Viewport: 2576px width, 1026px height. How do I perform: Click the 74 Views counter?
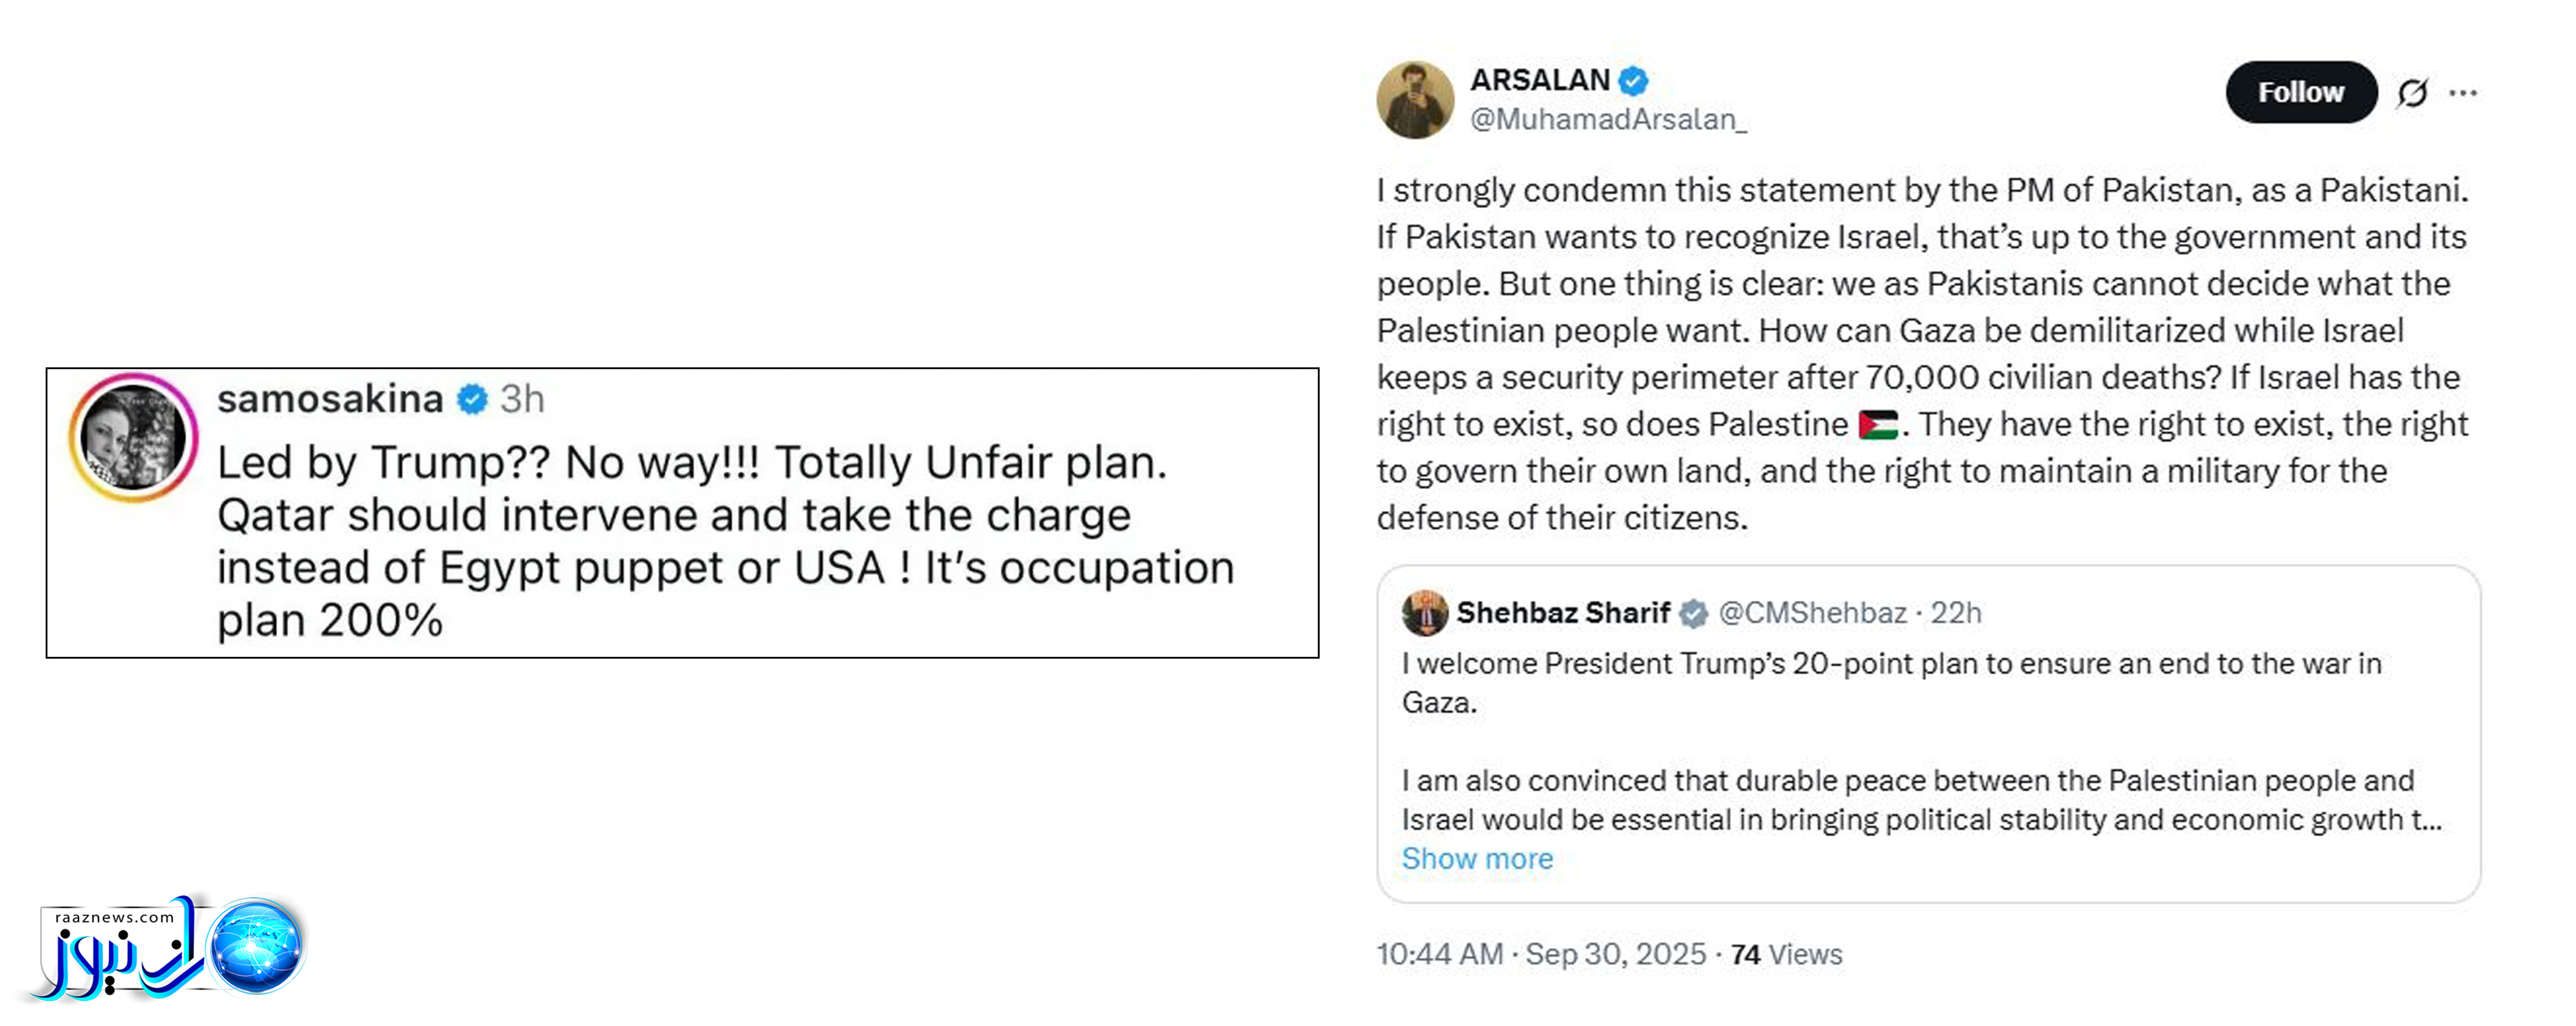(1786, 954)
